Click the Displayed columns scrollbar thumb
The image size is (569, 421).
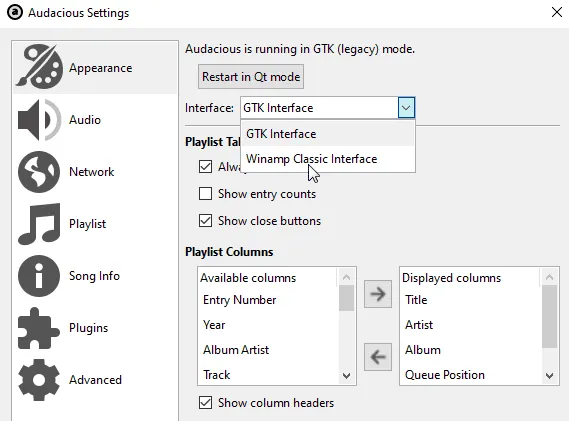(x=549, y=316)
